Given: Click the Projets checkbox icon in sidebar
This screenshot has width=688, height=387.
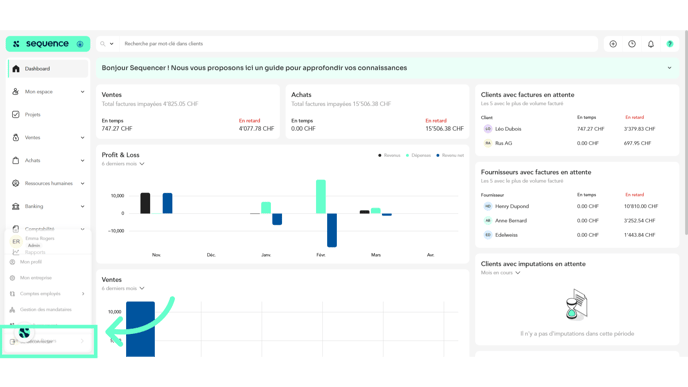Looking at the screenshot, I should [16, 115].
